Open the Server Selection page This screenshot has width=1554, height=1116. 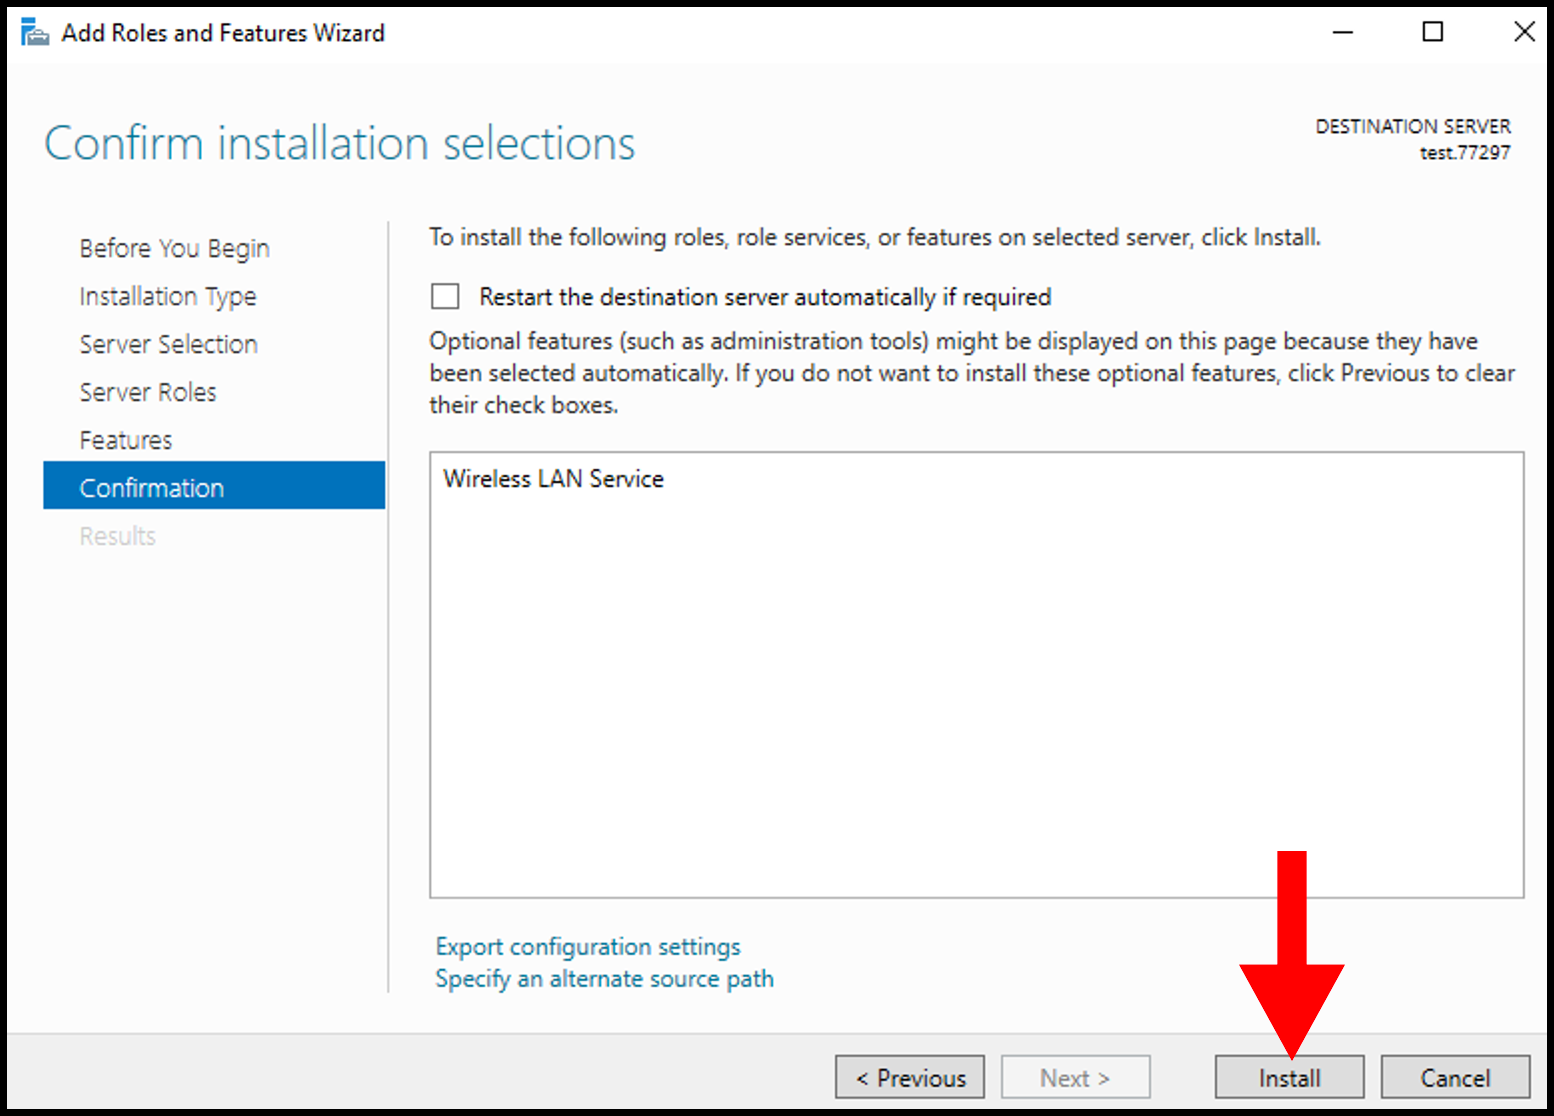168,344
